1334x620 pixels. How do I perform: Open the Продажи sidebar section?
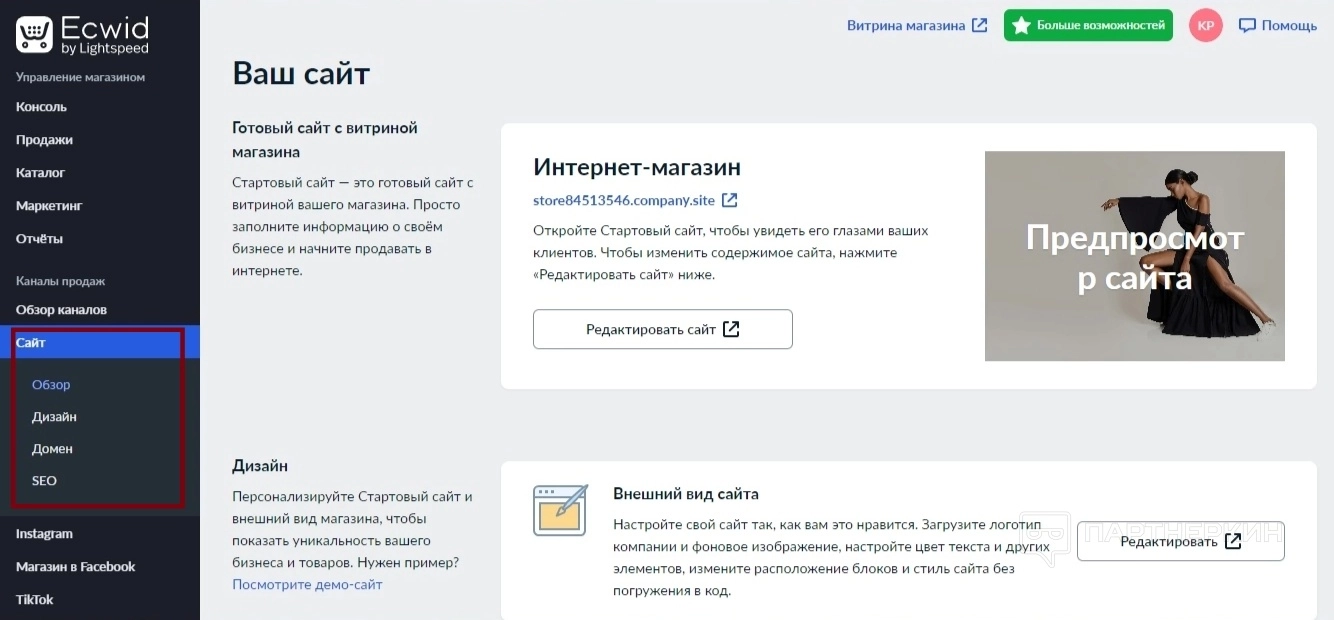pyautogui.click(x=44, y=140)
